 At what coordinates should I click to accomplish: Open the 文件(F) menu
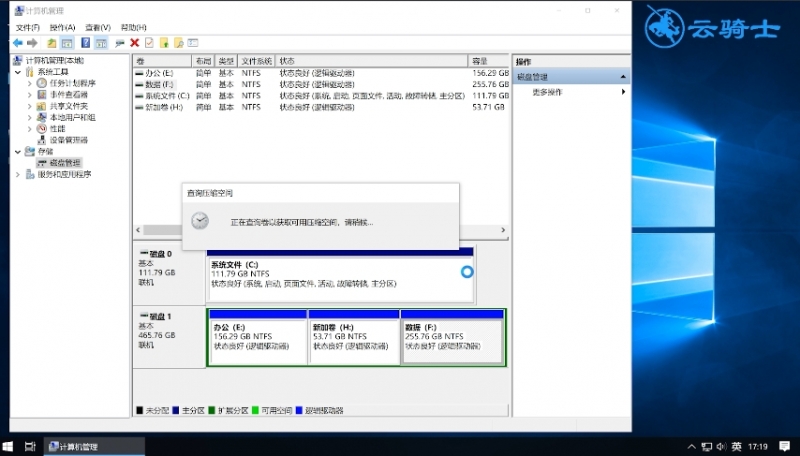(x=28, y=27)
